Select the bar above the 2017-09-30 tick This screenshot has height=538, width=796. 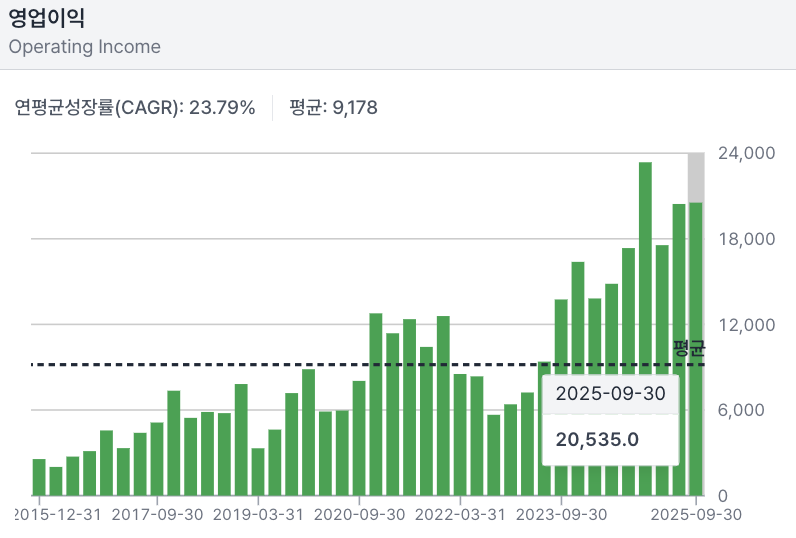click(157, 459)
